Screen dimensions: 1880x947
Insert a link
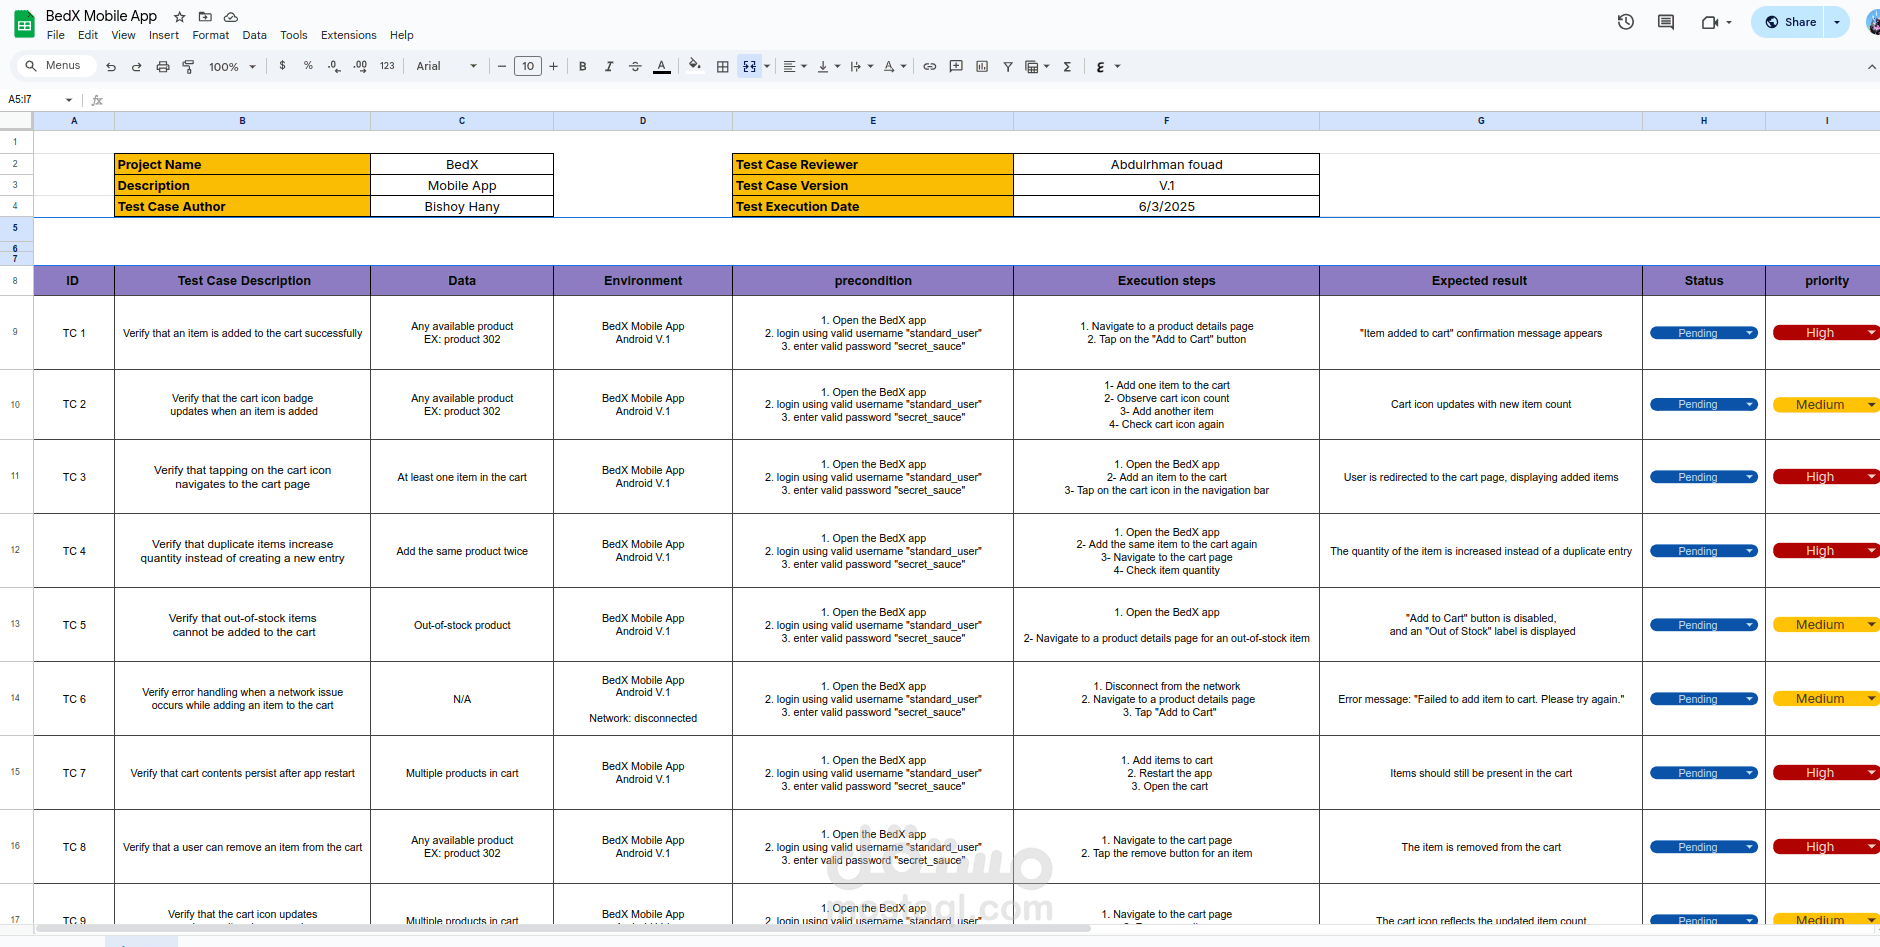930,67
